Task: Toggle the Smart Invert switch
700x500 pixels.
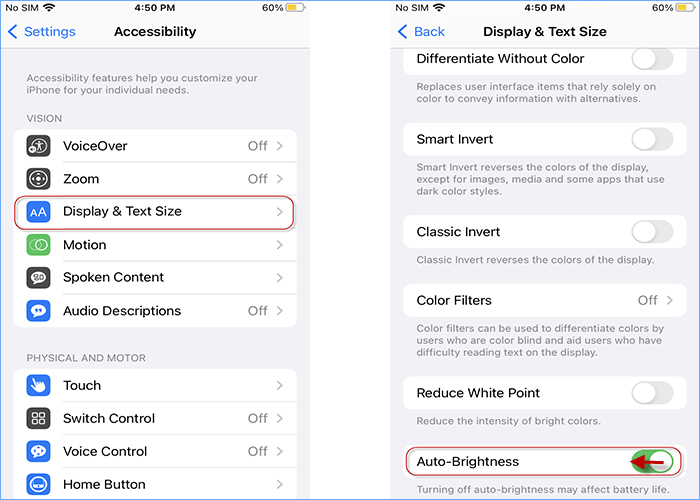Action: click(652, 139)
